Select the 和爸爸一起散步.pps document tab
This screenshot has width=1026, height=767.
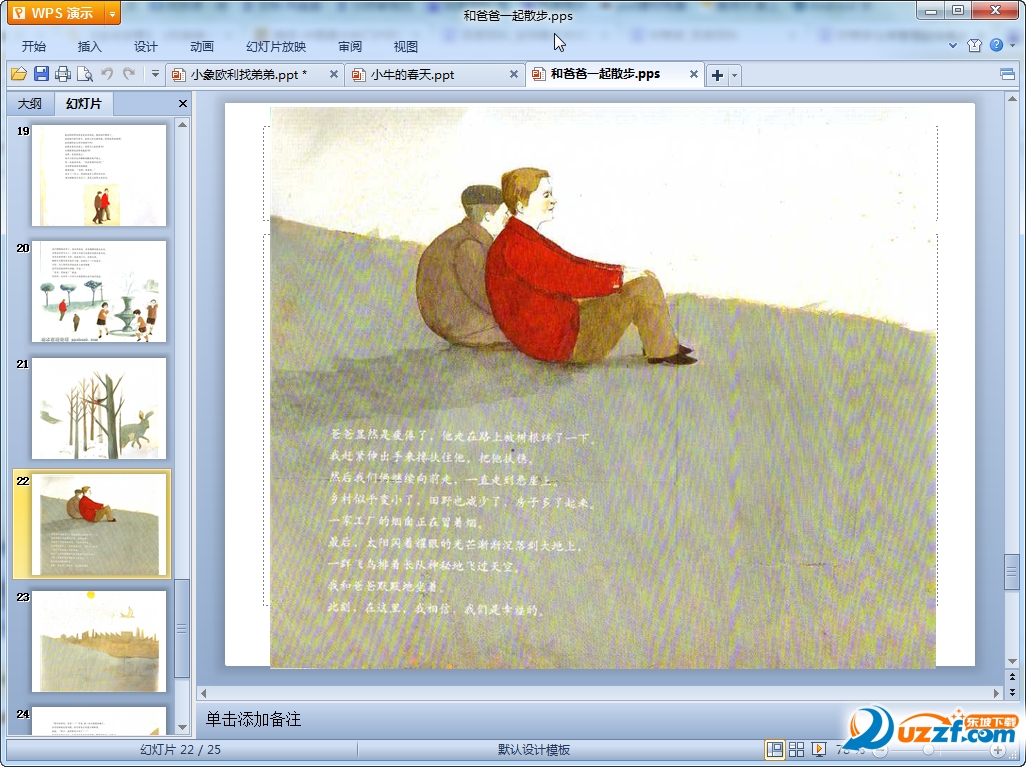(x=605, y=74)
